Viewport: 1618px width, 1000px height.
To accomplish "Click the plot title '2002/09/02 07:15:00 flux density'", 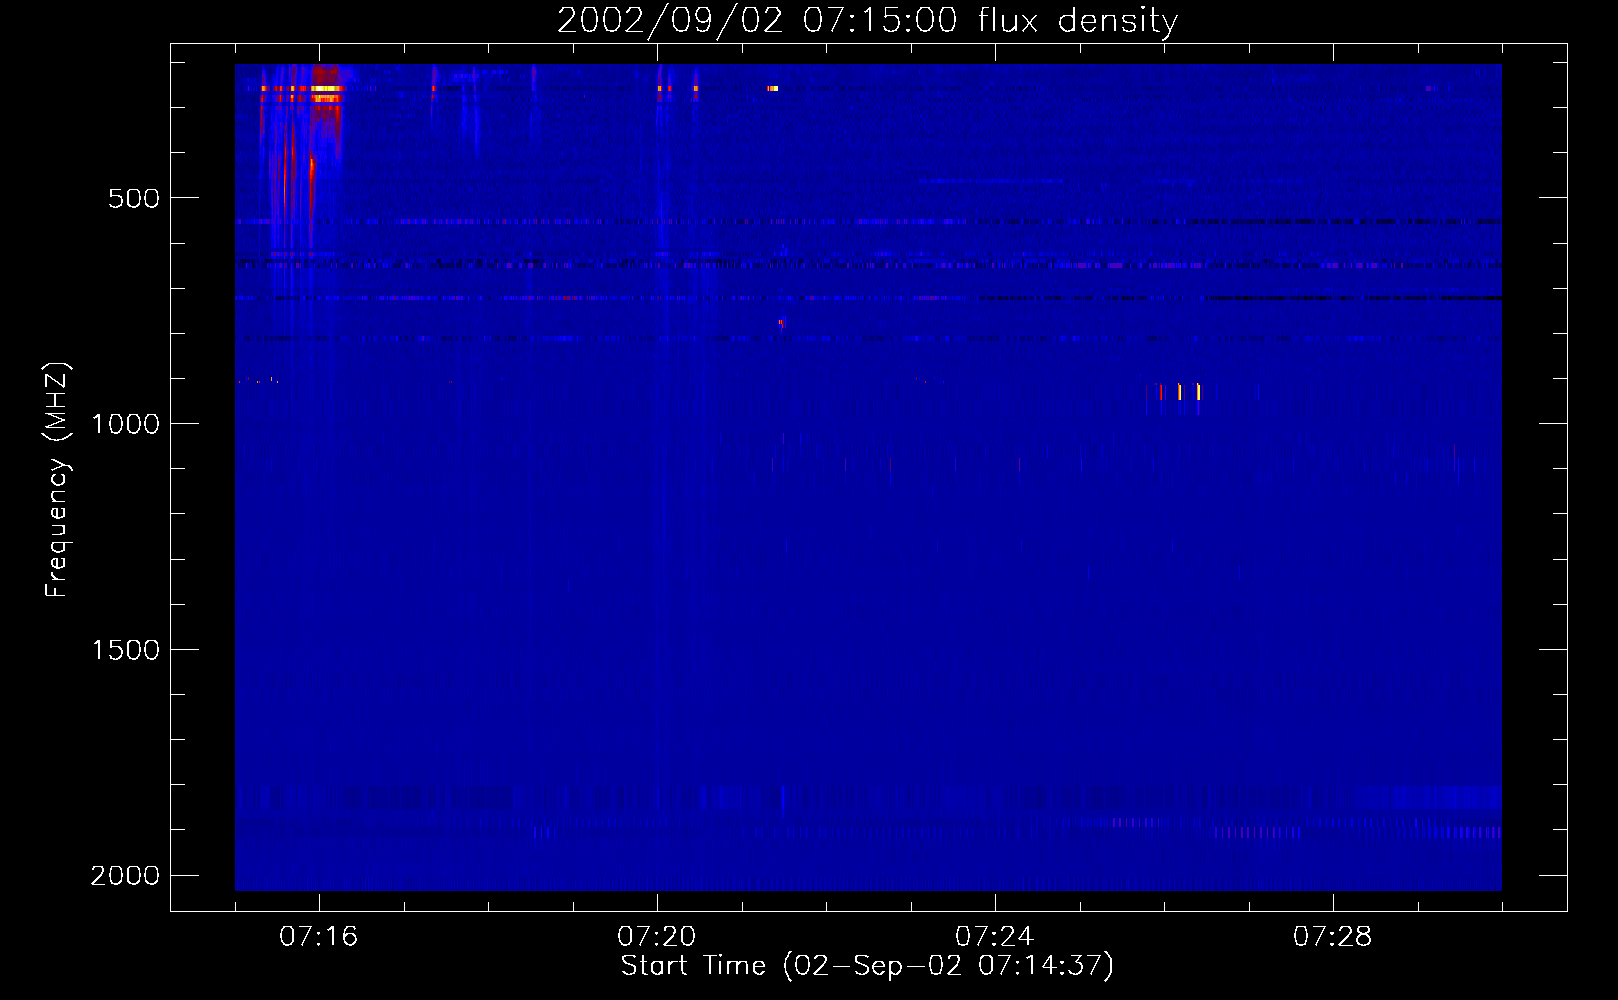I will [867, 21].
